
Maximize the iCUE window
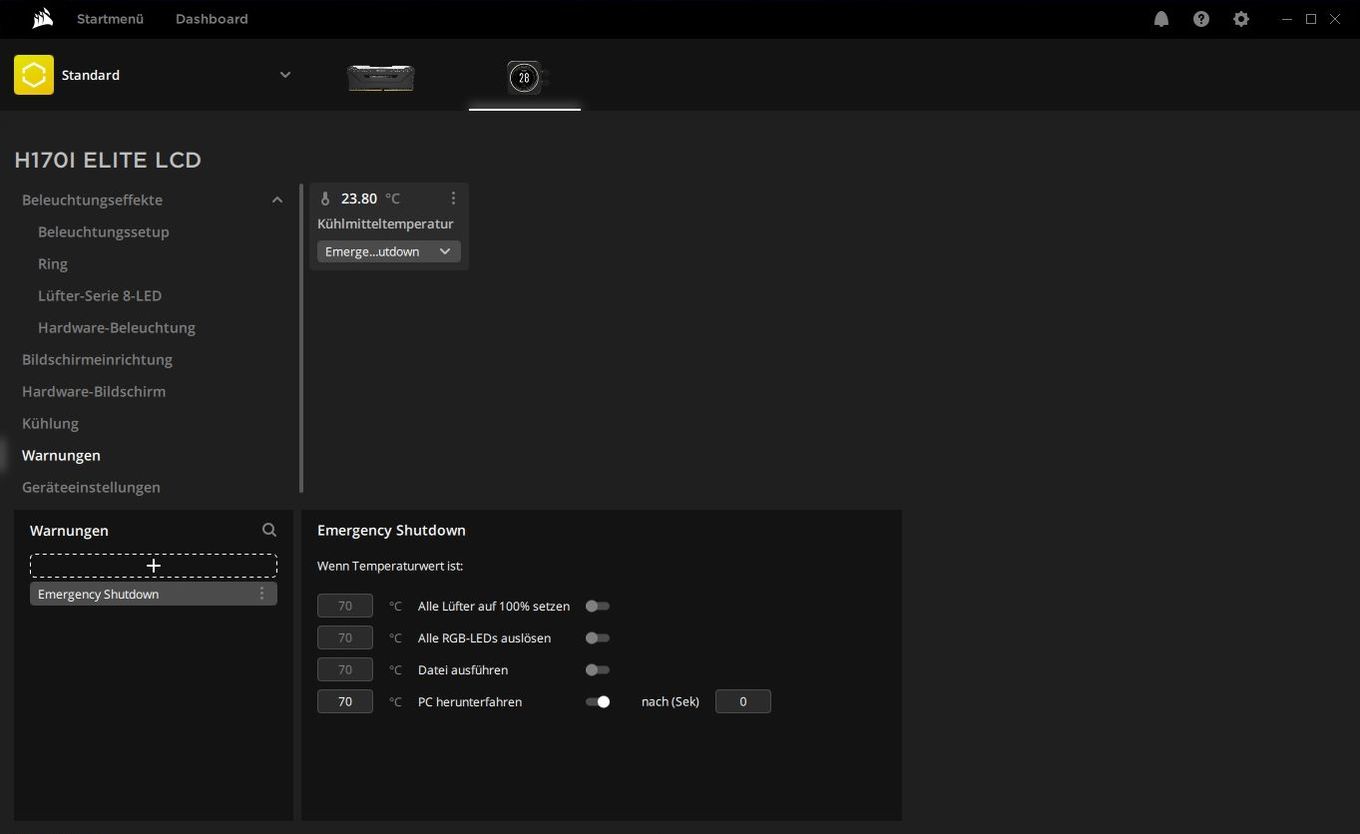(x=1311, y=19)
